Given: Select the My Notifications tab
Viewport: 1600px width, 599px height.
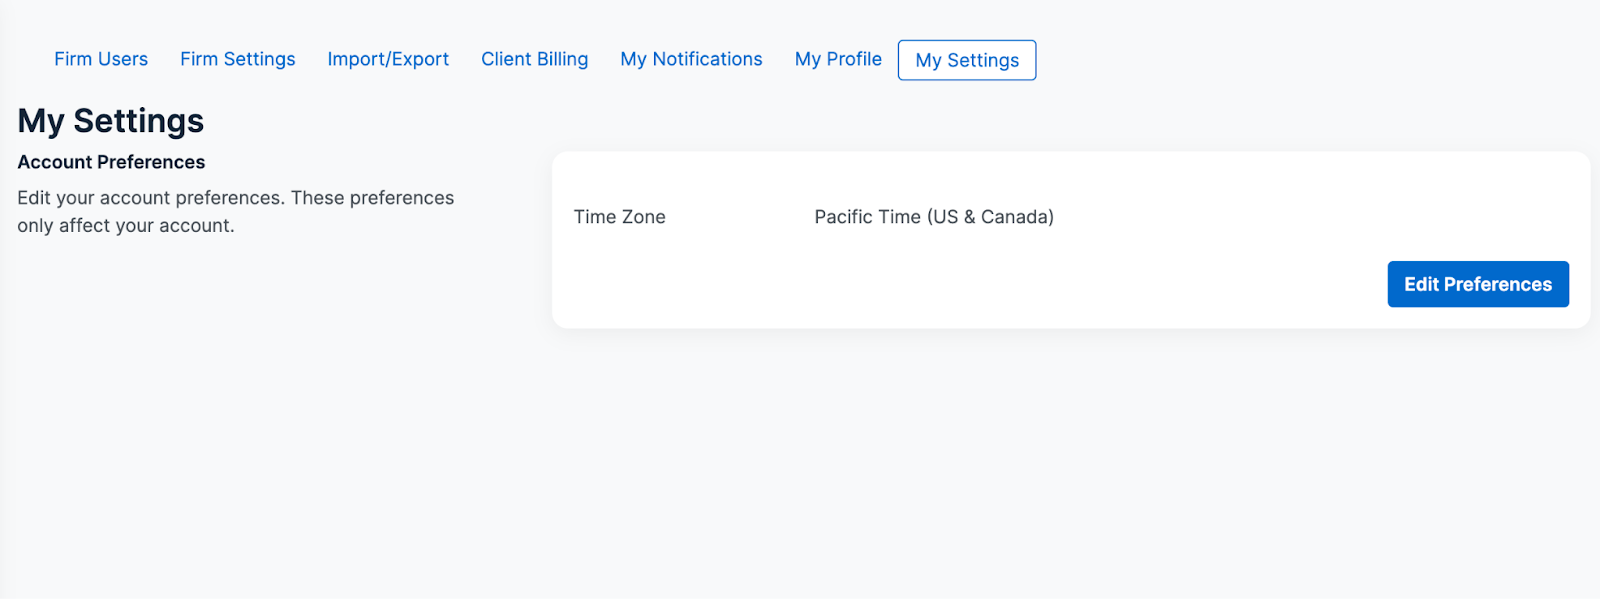Looking at the screenshot, I should point(691,59).
